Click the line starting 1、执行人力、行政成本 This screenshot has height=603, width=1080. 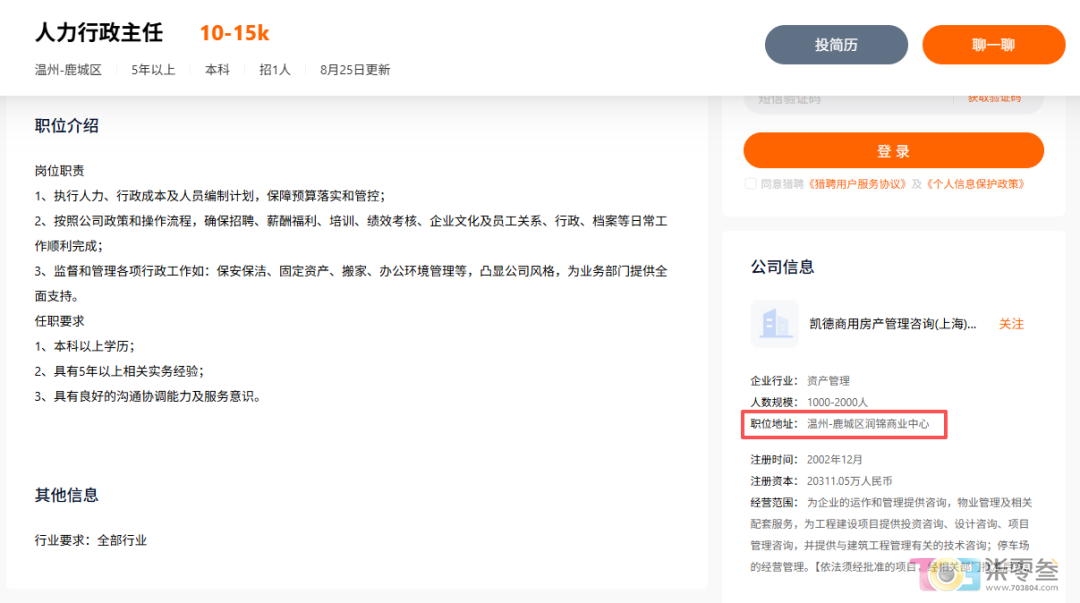(210, 196)
